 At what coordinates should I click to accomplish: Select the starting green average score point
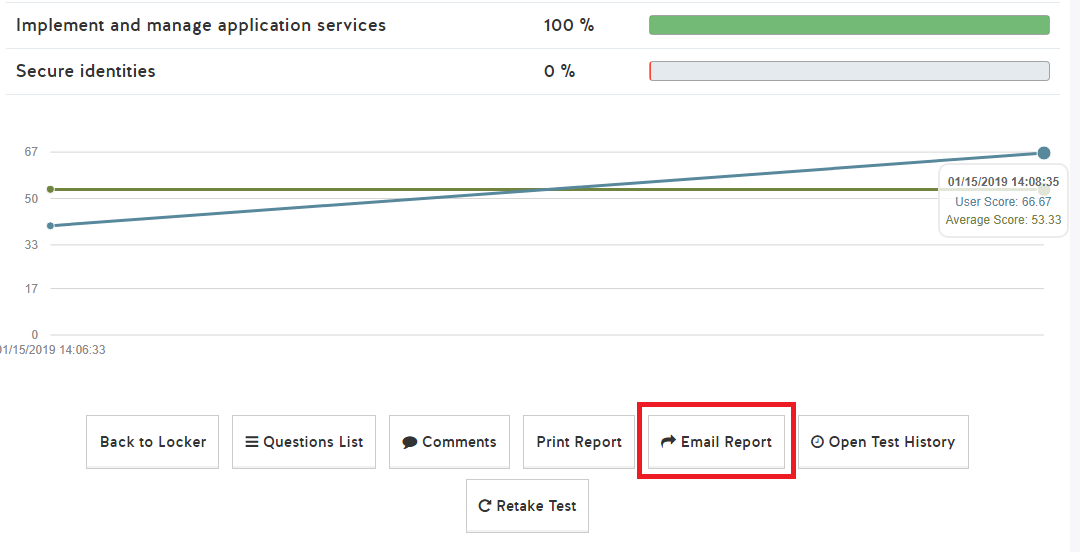pos(50,189)
